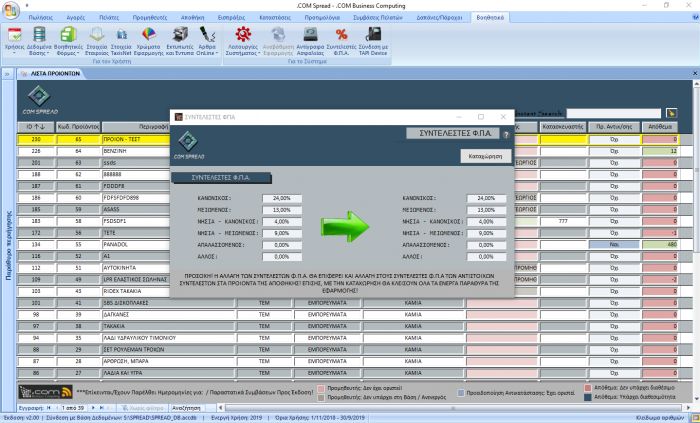Expand the Βοηθητικές Φόρμες menu
Image resolution: width=700 pixels, height=423 pixels.
point(68,41)
